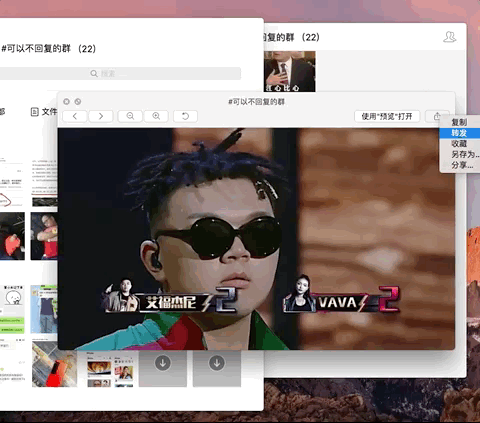Open image with Preview app button
480x423 pixels.
coord(387,116)
